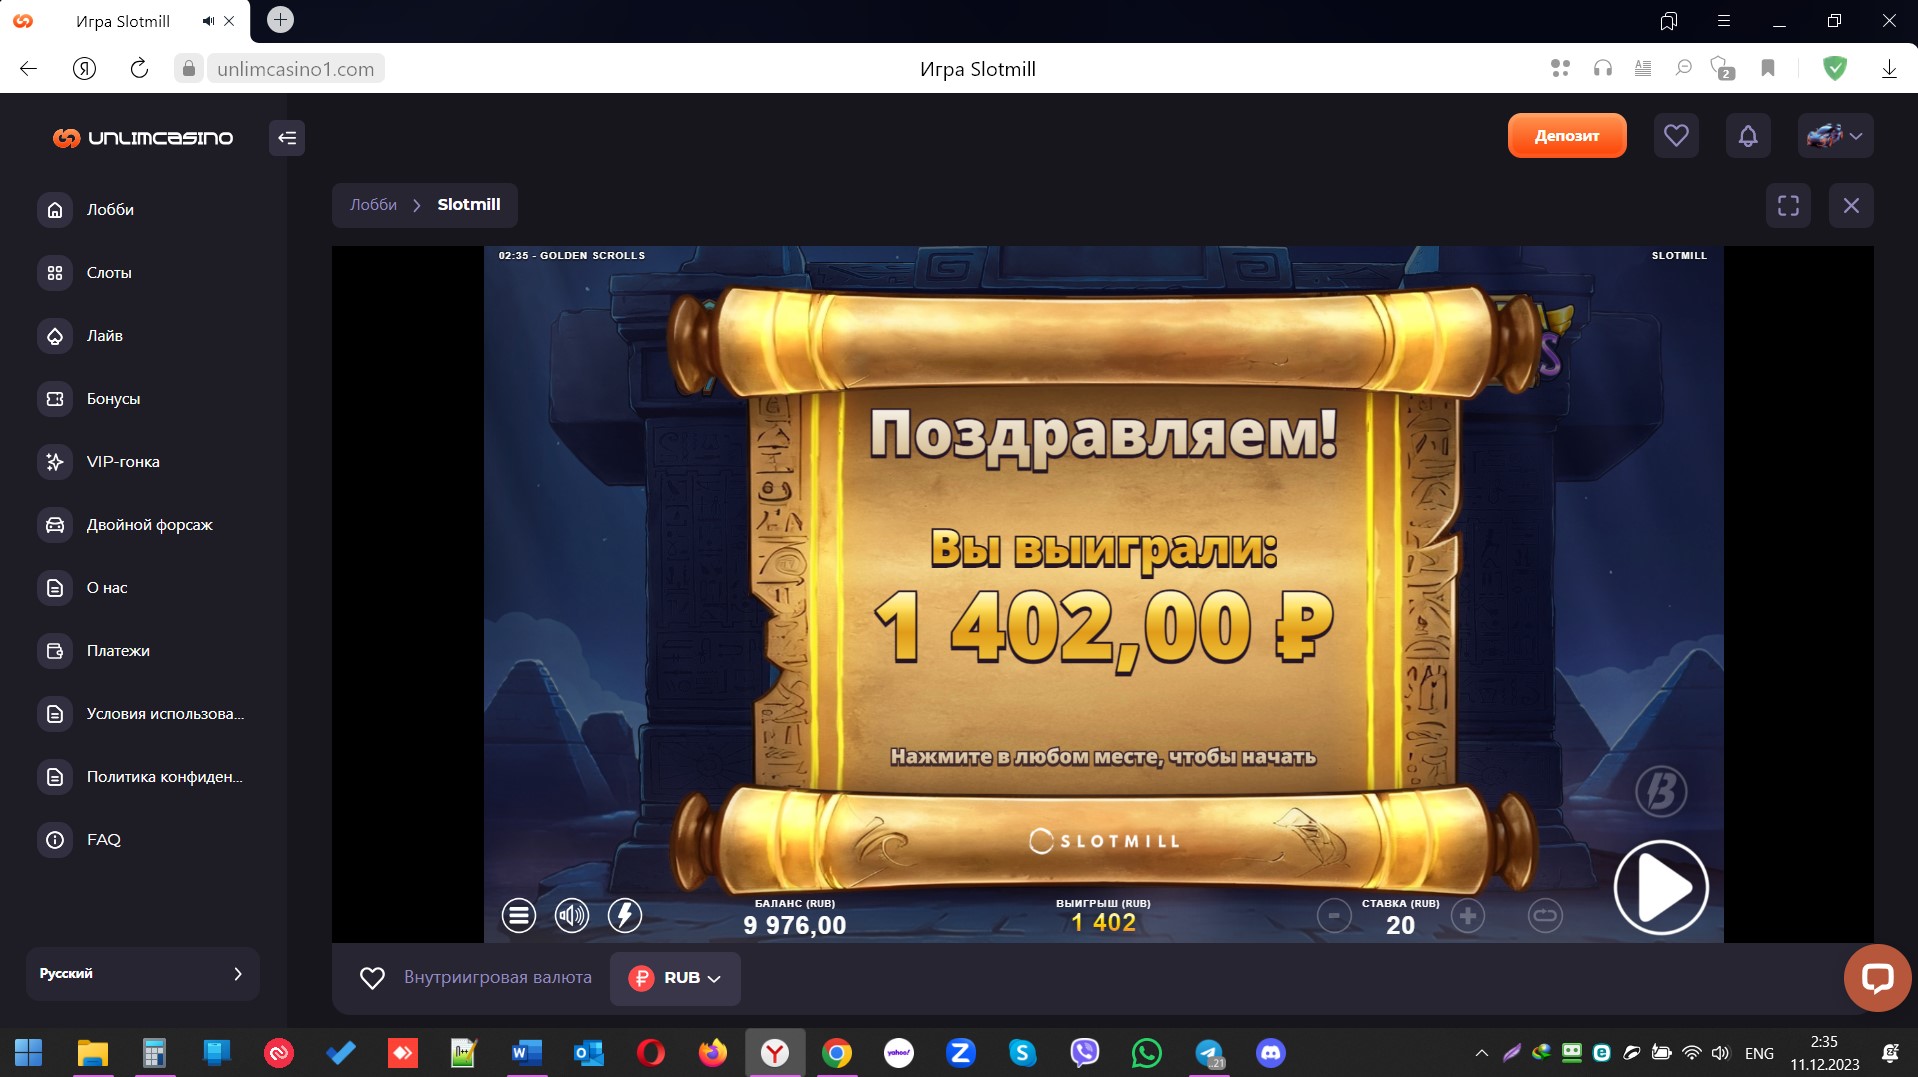Expand the user avatar account menu
Screen dimensions: 1918x1077
(1835, 136)
